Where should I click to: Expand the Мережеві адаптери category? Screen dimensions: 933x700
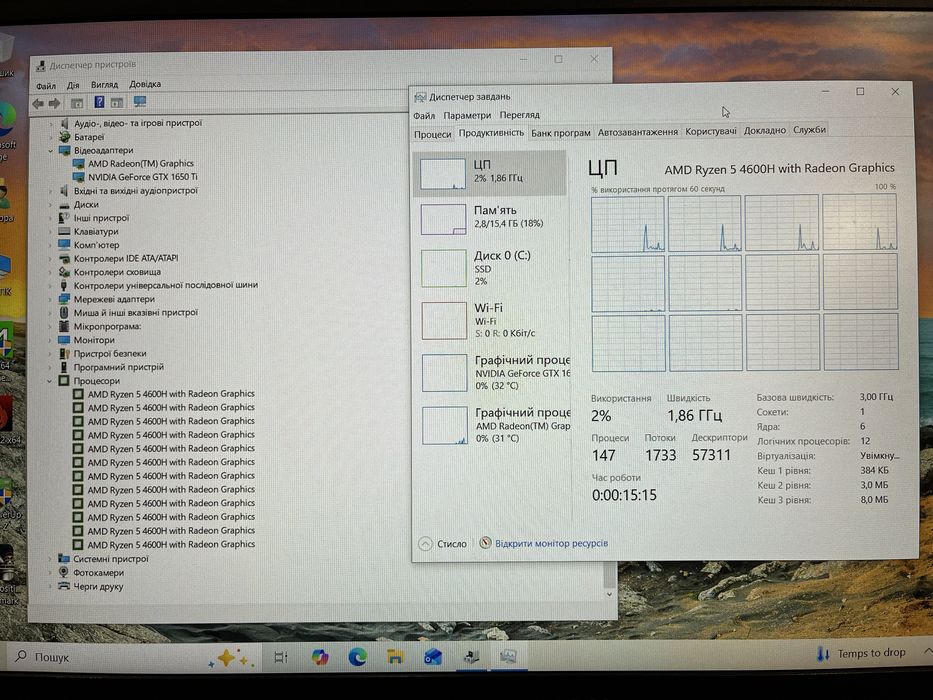point(51,299)
